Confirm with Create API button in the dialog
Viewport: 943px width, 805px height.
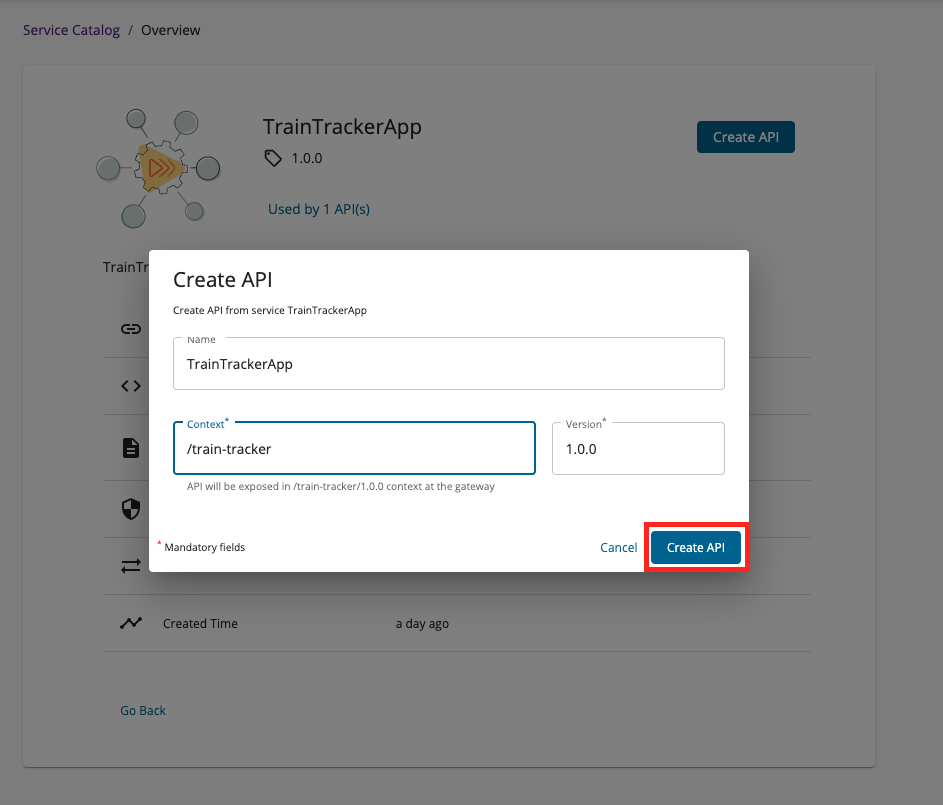(696, 547)
